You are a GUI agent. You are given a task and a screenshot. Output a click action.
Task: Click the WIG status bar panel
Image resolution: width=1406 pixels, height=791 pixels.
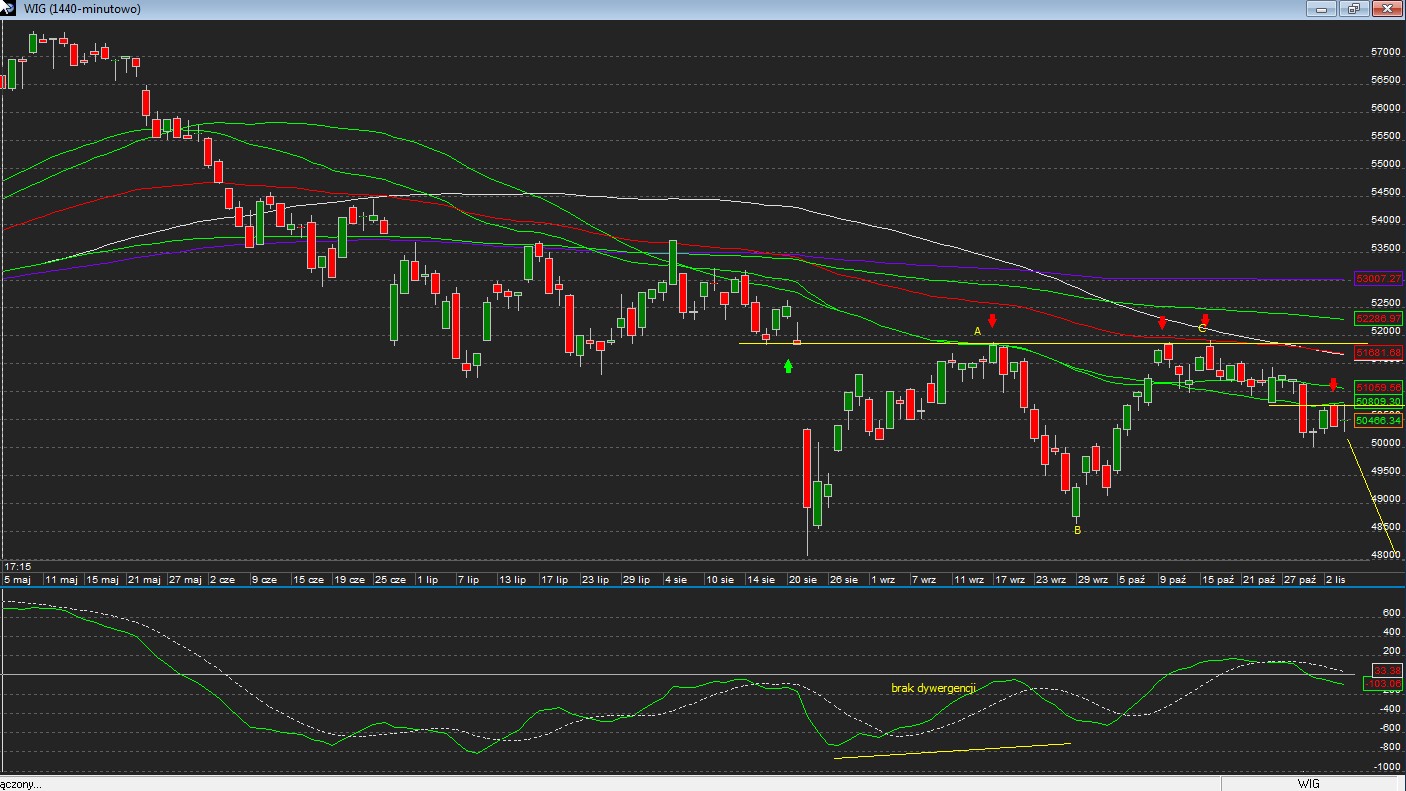tap(1308, 784)
